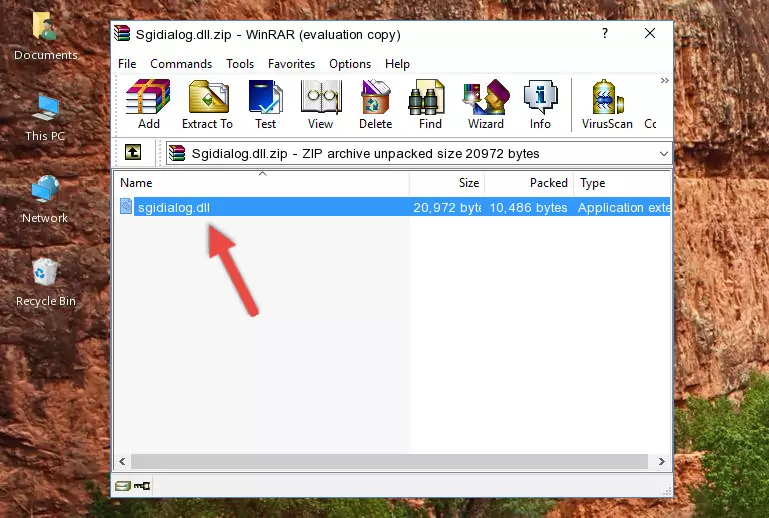The image size is (769, 518).
Task: Click the archive icon in address bar
Action: pyautogui.click(x=178, y=153)
